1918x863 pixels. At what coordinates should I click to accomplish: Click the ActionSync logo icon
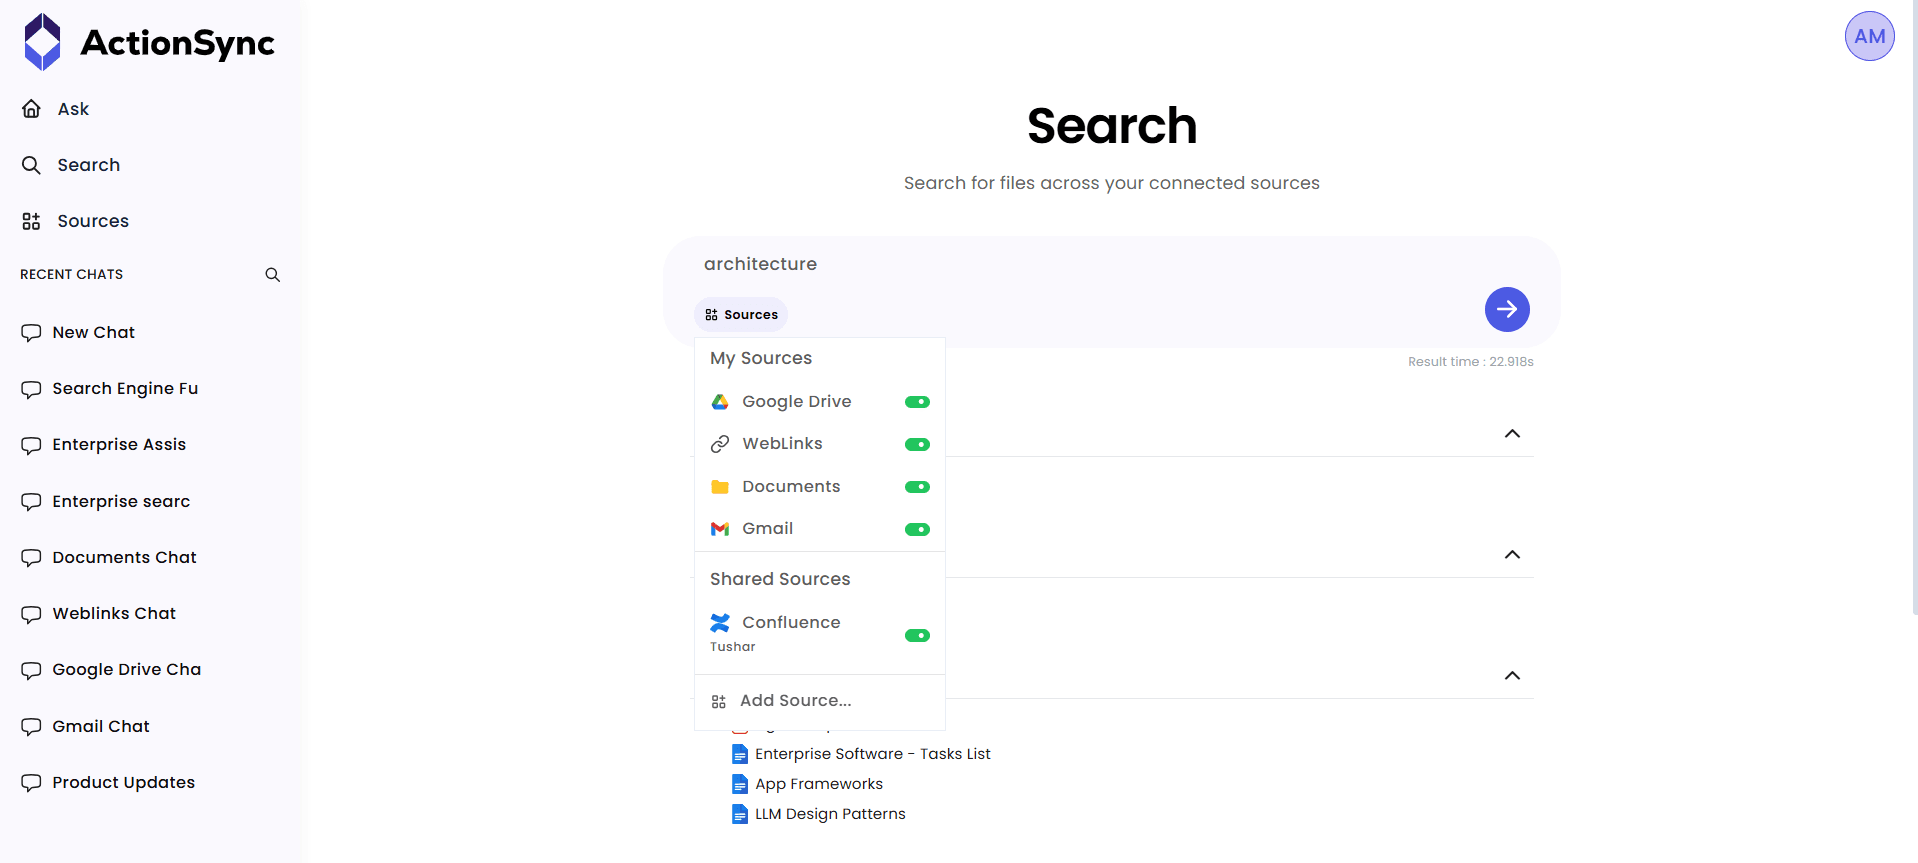pos(42,42)
